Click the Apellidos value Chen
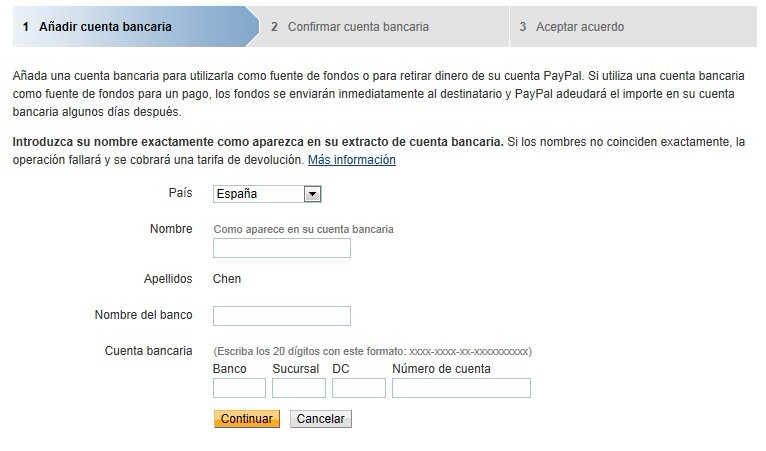 [x=227, y=279]
